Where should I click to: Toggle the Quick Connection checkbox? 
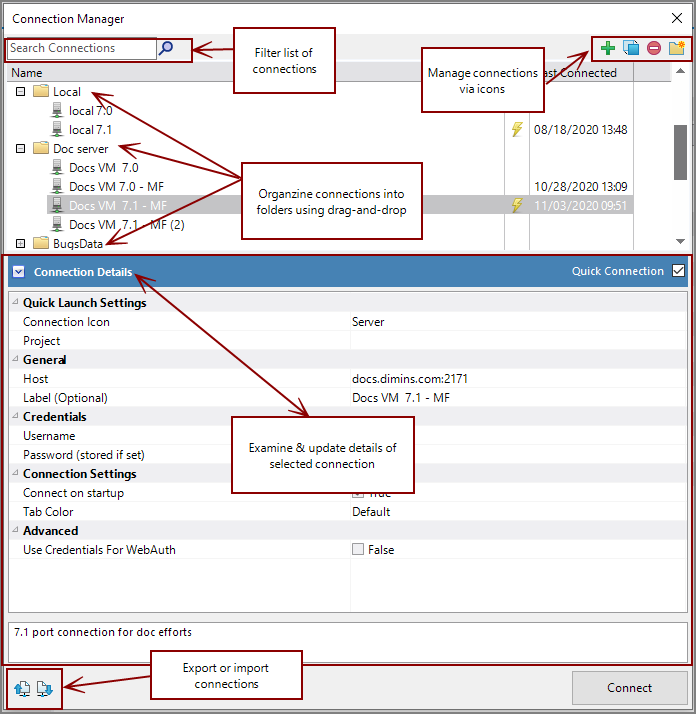[679, 271]
